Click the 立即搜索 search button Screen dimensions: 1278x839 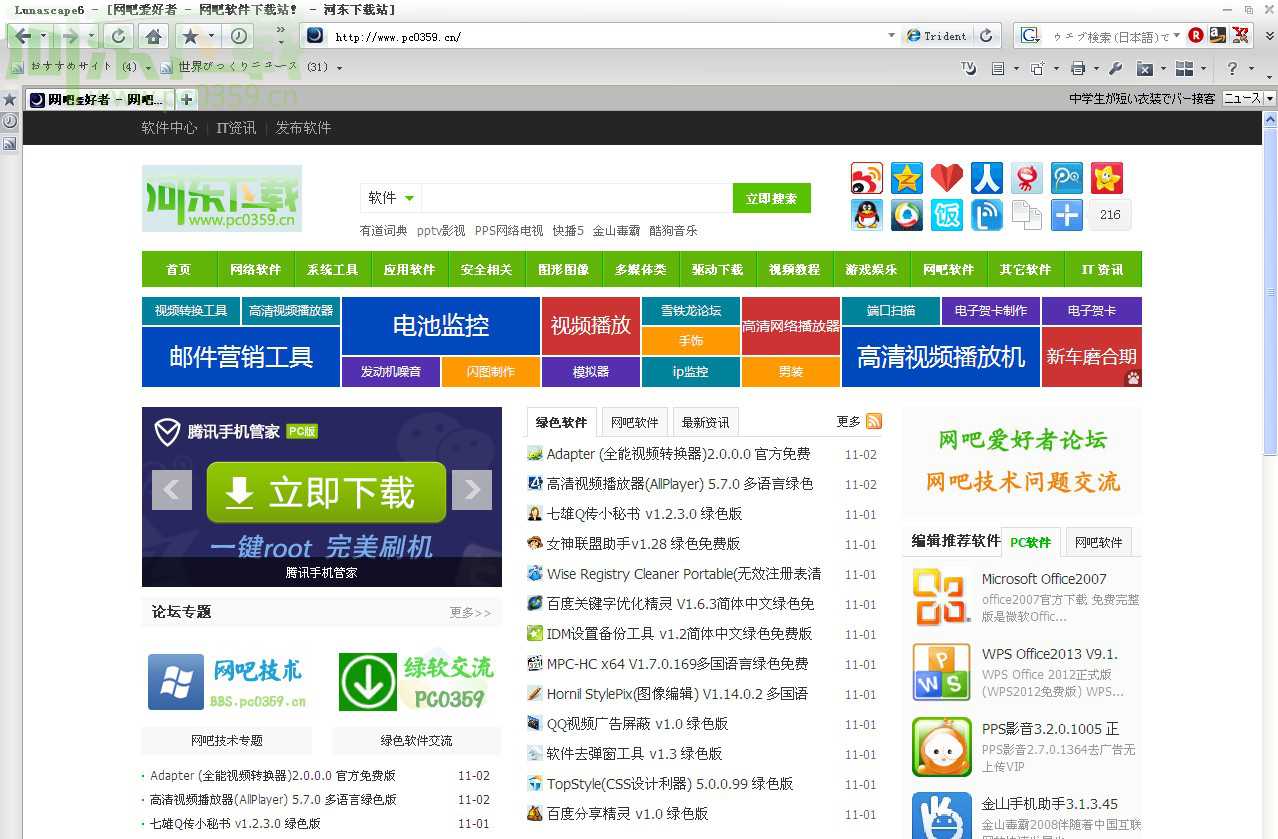771,197
